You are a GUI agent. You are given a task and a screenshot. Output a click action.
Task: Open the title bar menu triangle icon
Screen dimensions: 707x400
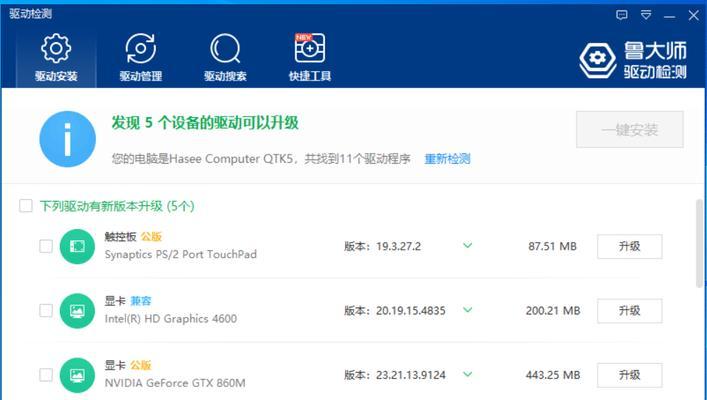tap(646, 15)
